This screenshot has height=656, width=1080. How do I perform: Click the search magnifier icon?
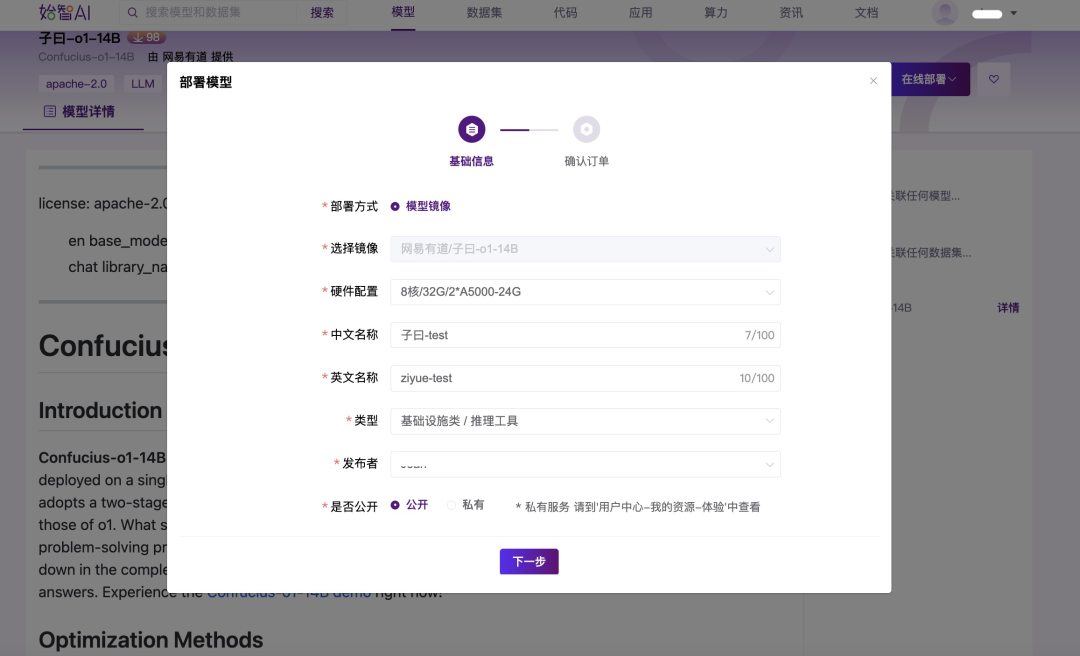click(133, 12)
